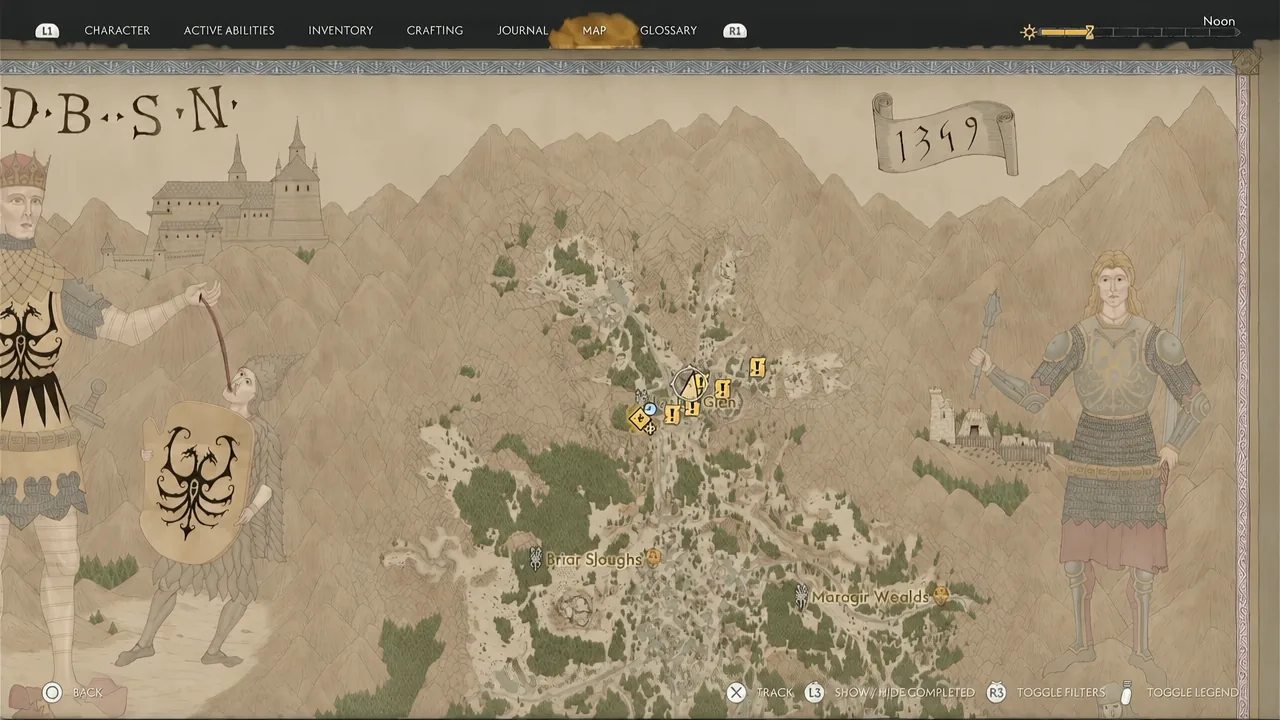
Task: Click the L1 previous-tab icon
Action: (47, 31)
